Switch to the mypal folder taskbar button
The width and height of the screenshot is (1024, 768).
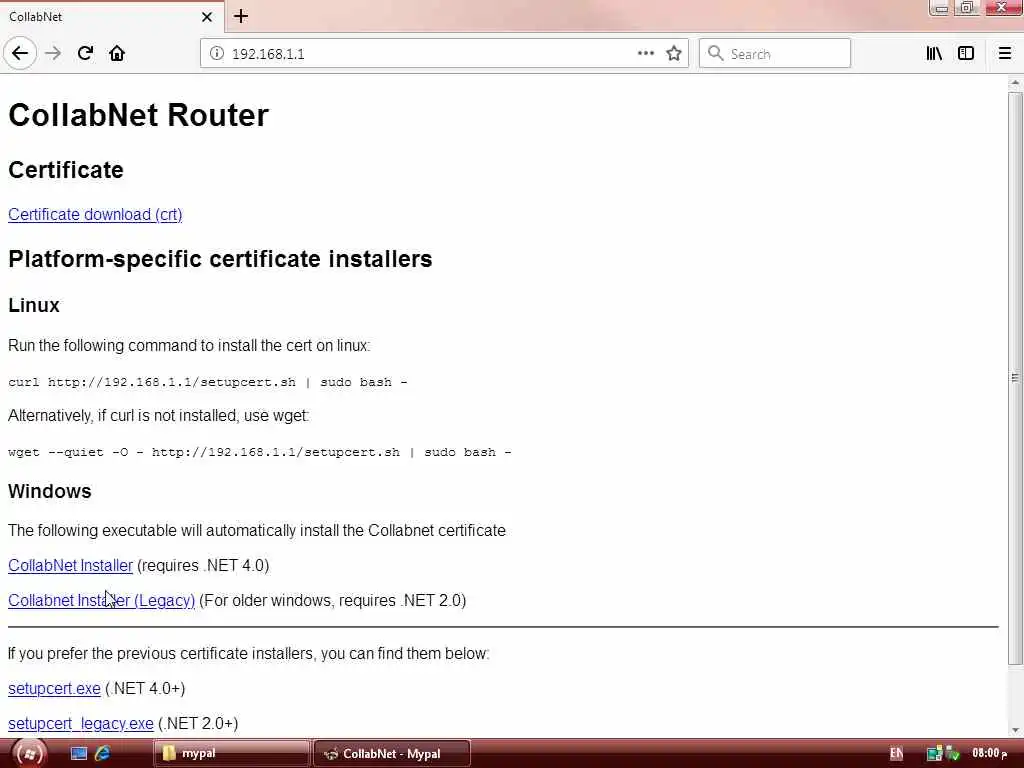click(231, 754)
